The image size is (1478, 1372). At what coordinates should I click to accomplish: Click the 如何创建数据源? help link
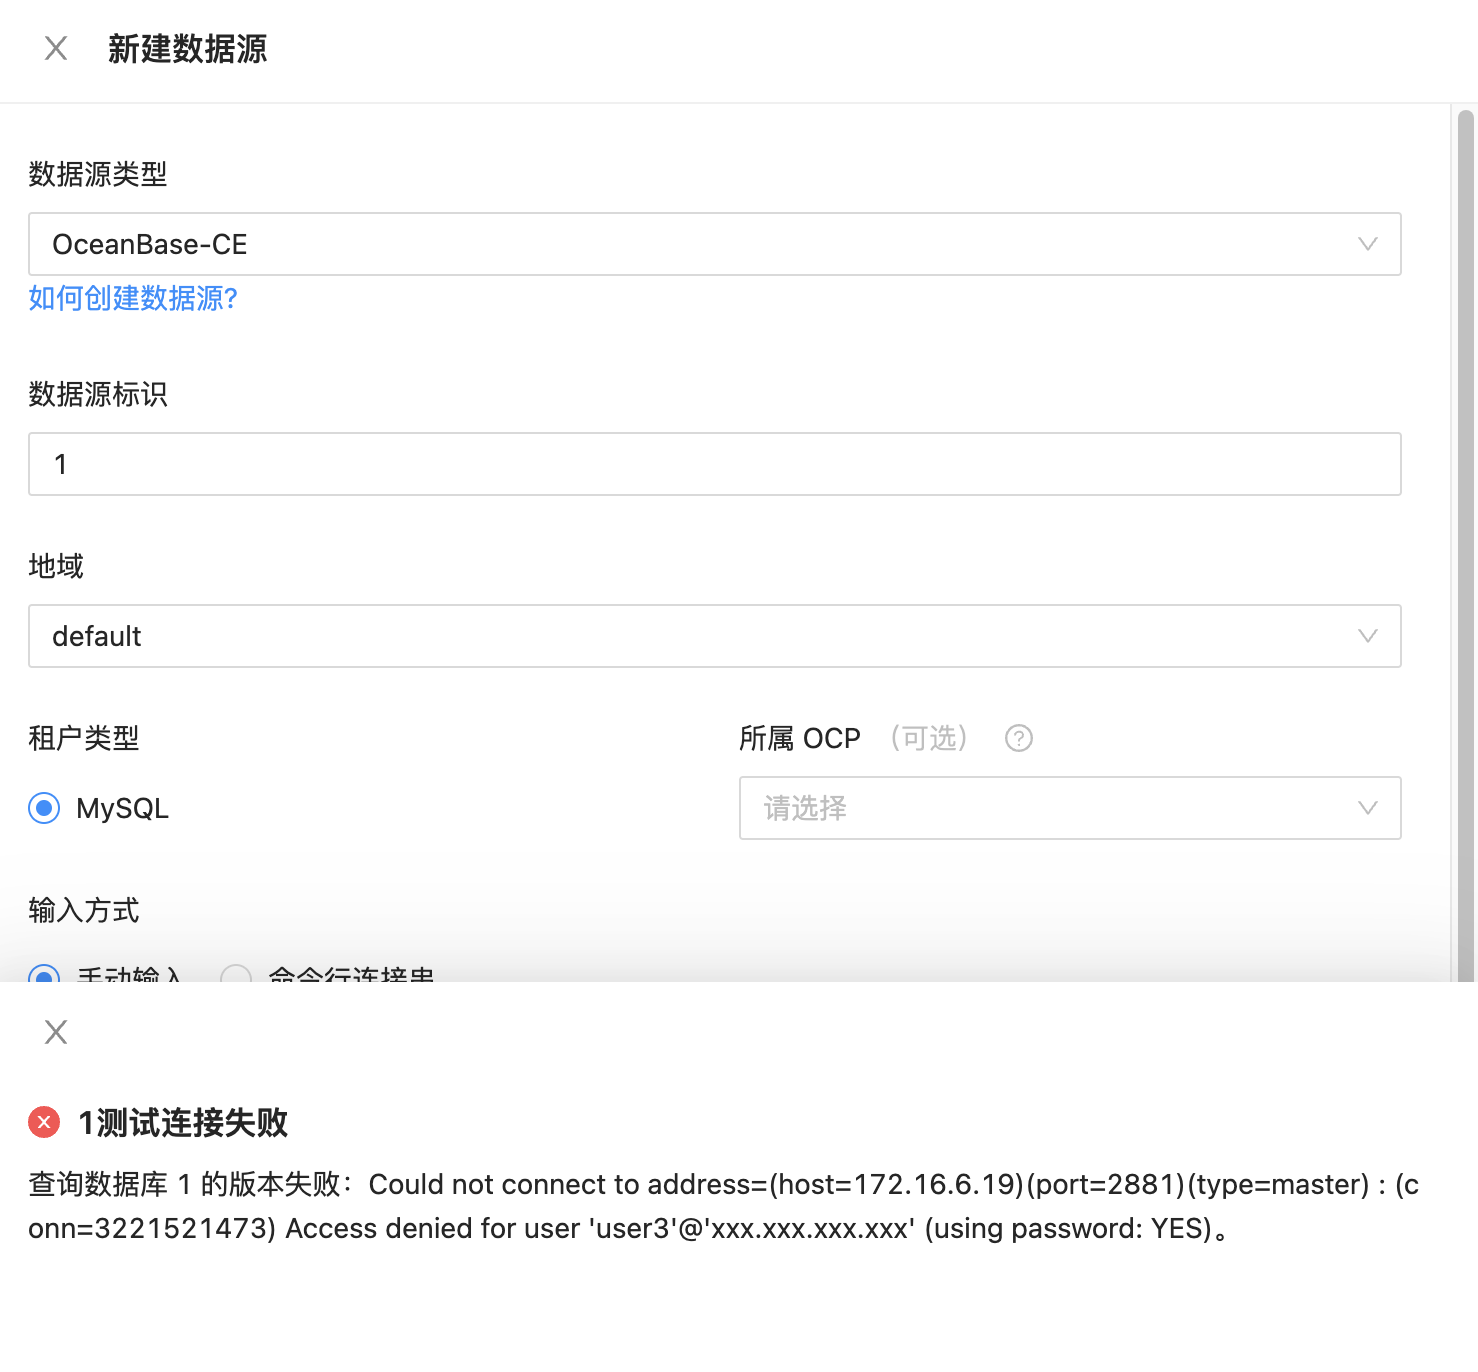coord(133,298)
